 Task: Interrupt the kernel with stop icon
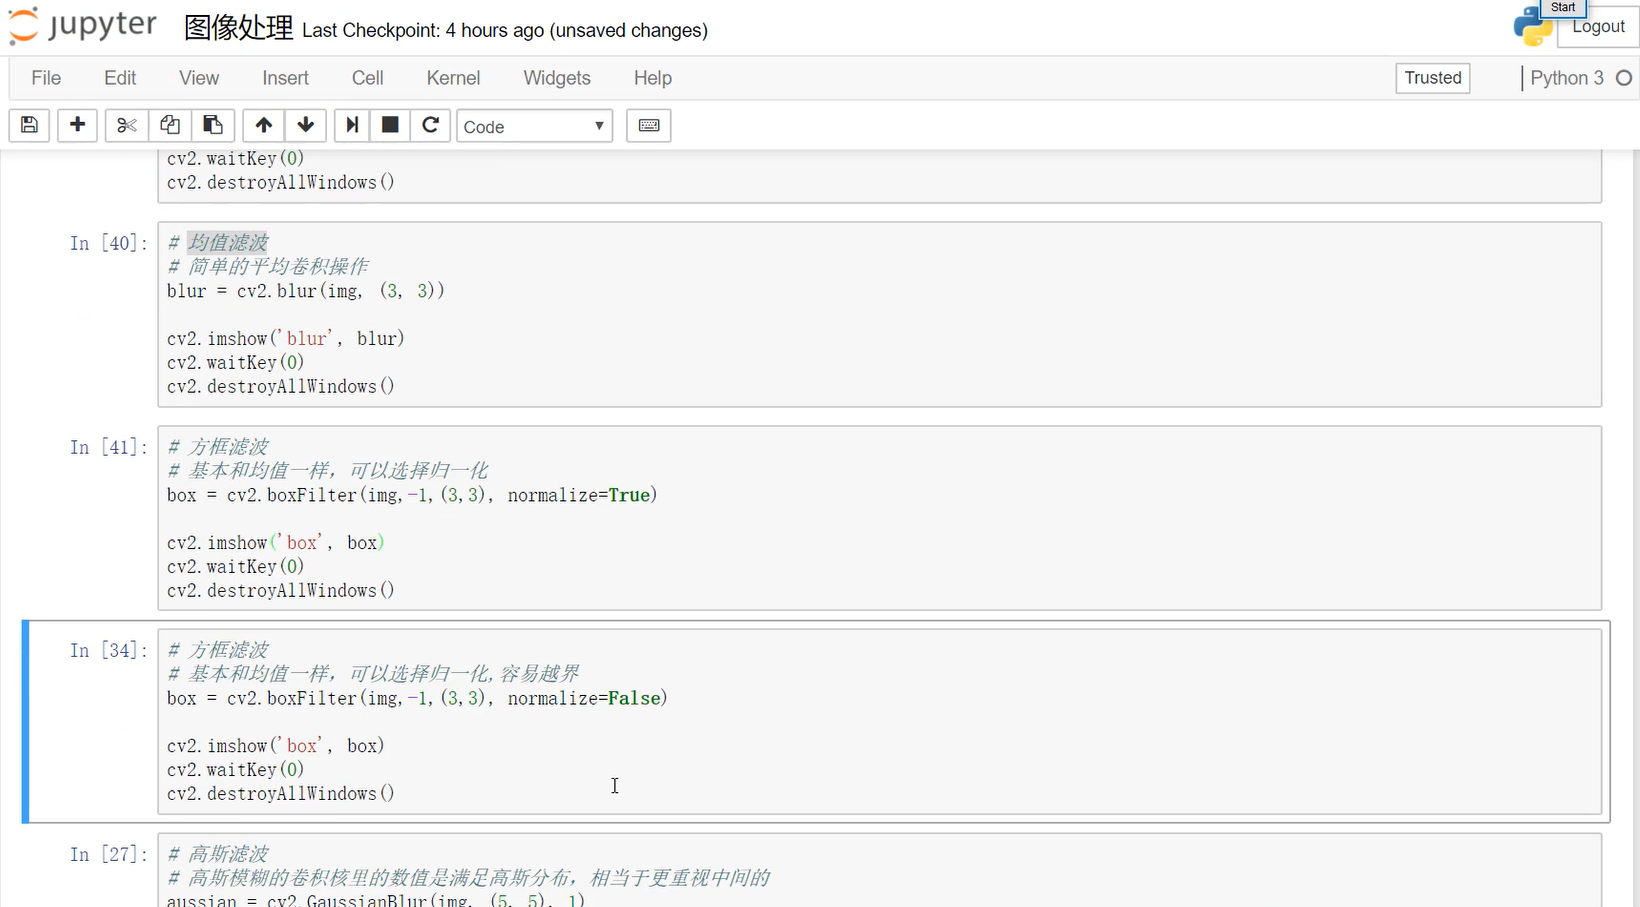(x=390, y=125)
